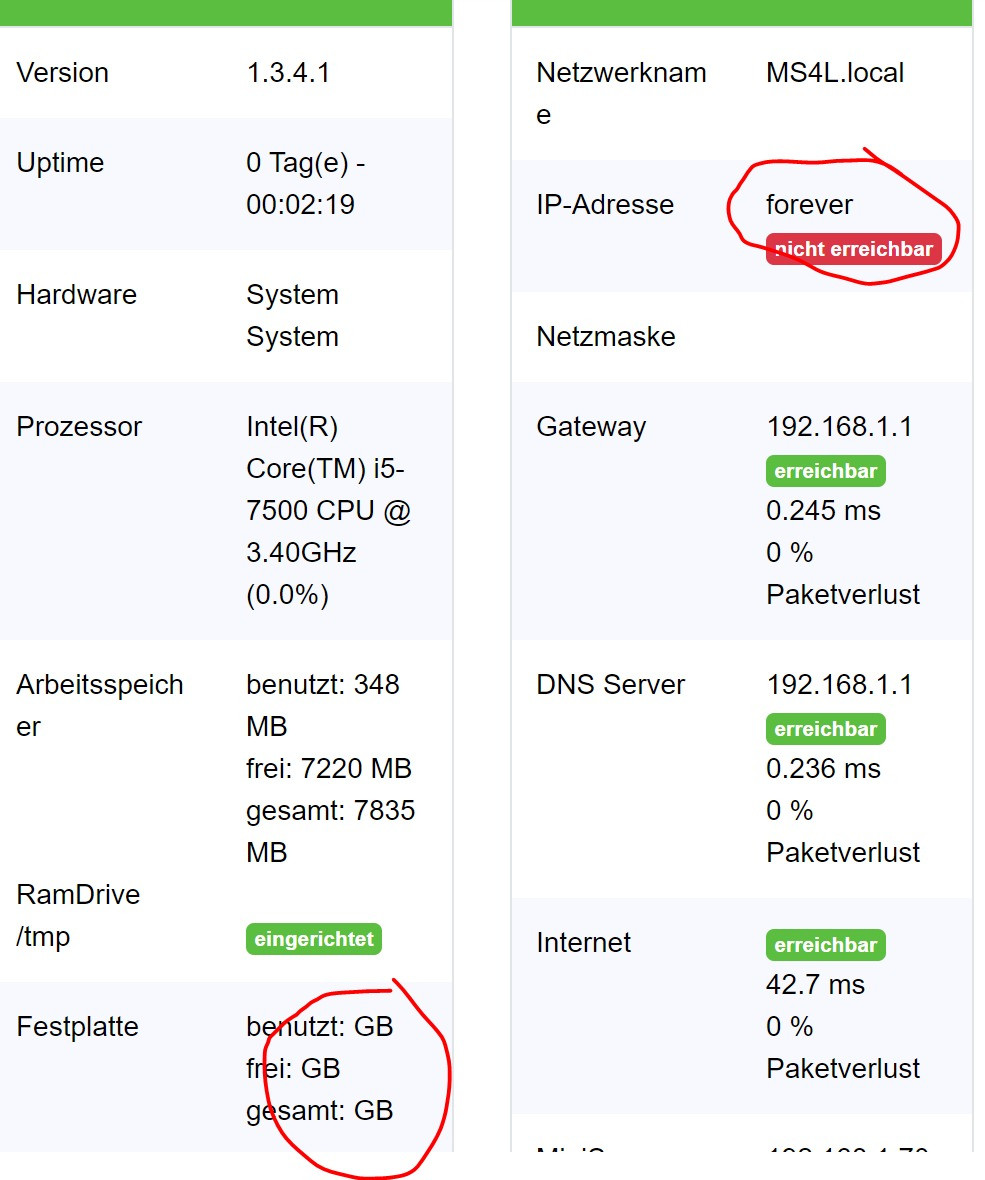The height and width of the screenshot is (1180, 985).
Task: Click the "forever" IP address value
Action: pos(809,205)
